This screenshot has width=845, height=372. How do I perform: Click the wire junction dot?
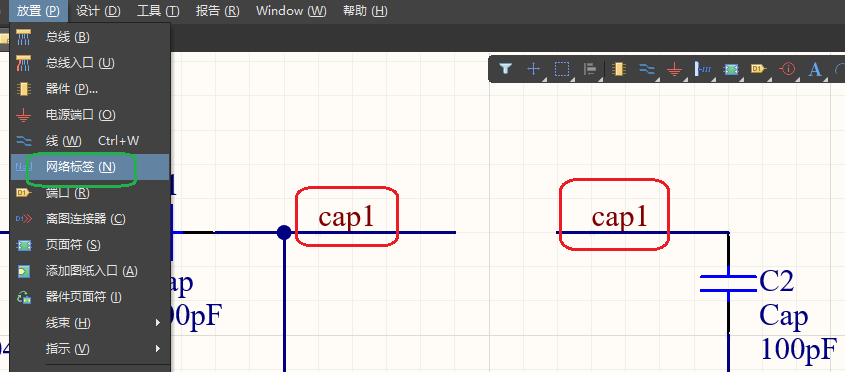click(x=284, y=232)
